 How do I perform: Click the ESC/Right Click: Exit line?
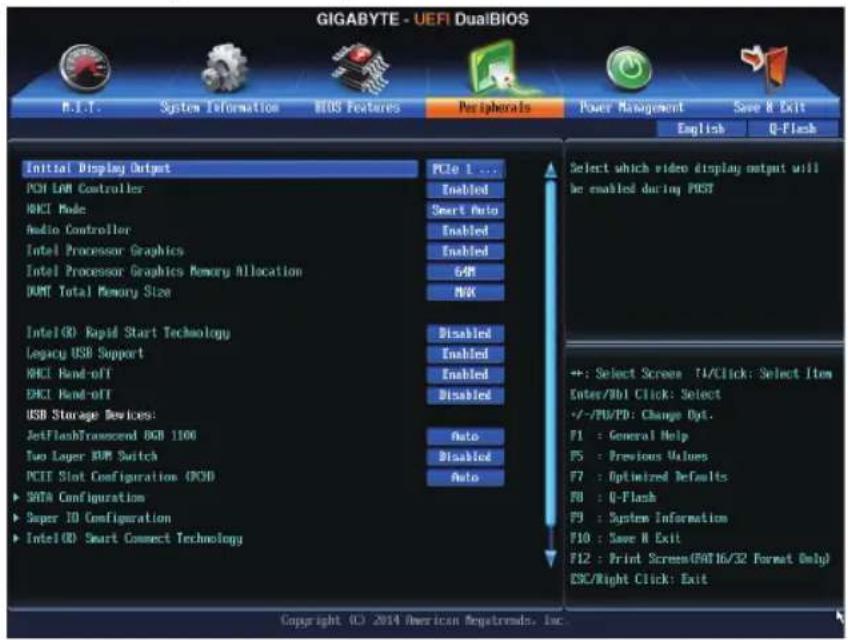click(639, 579)
